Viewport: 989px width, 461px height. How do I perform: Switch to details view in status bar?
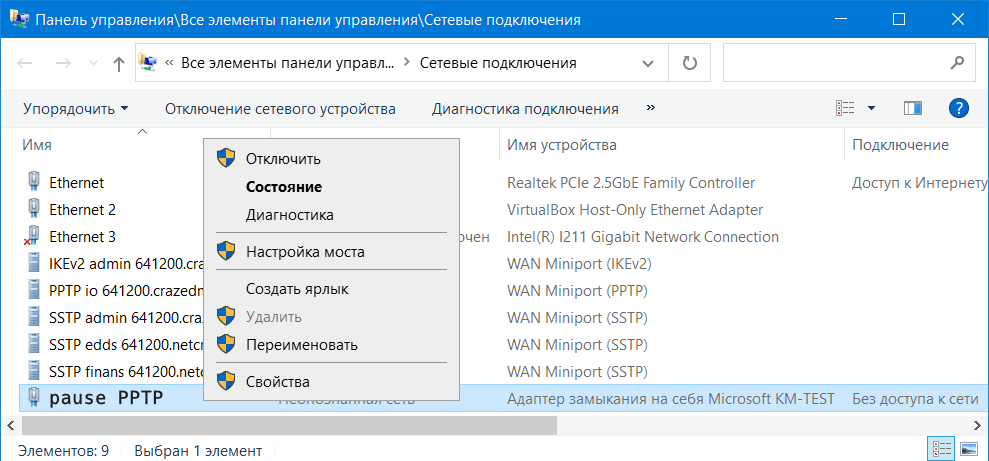pyautogui.click(x=941, y=447)
